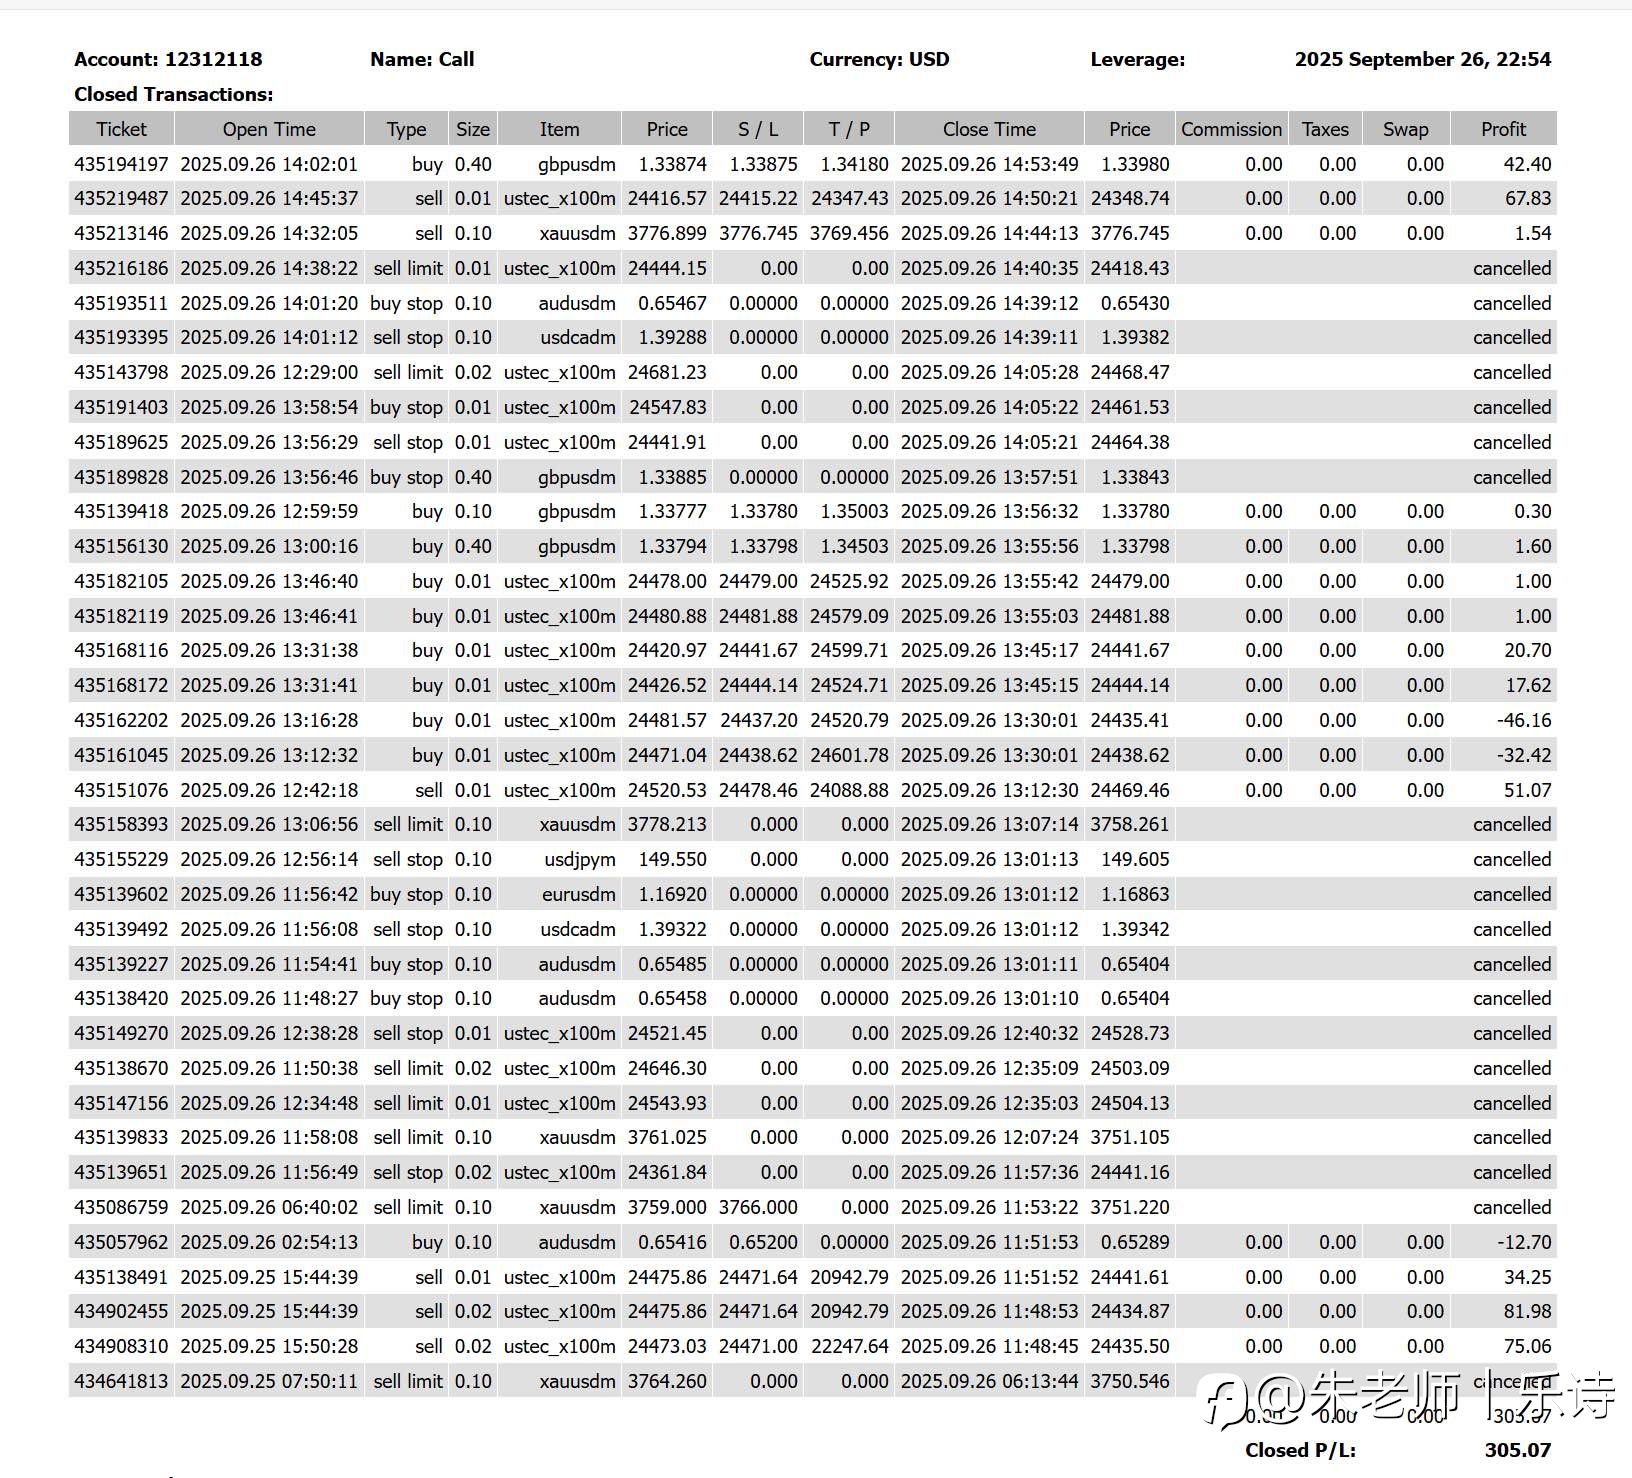The width and height of the screenshot is (1632, 1478).
Task: Click open time 2025.09.26 14:02:01
Action: tap(269, 164)
